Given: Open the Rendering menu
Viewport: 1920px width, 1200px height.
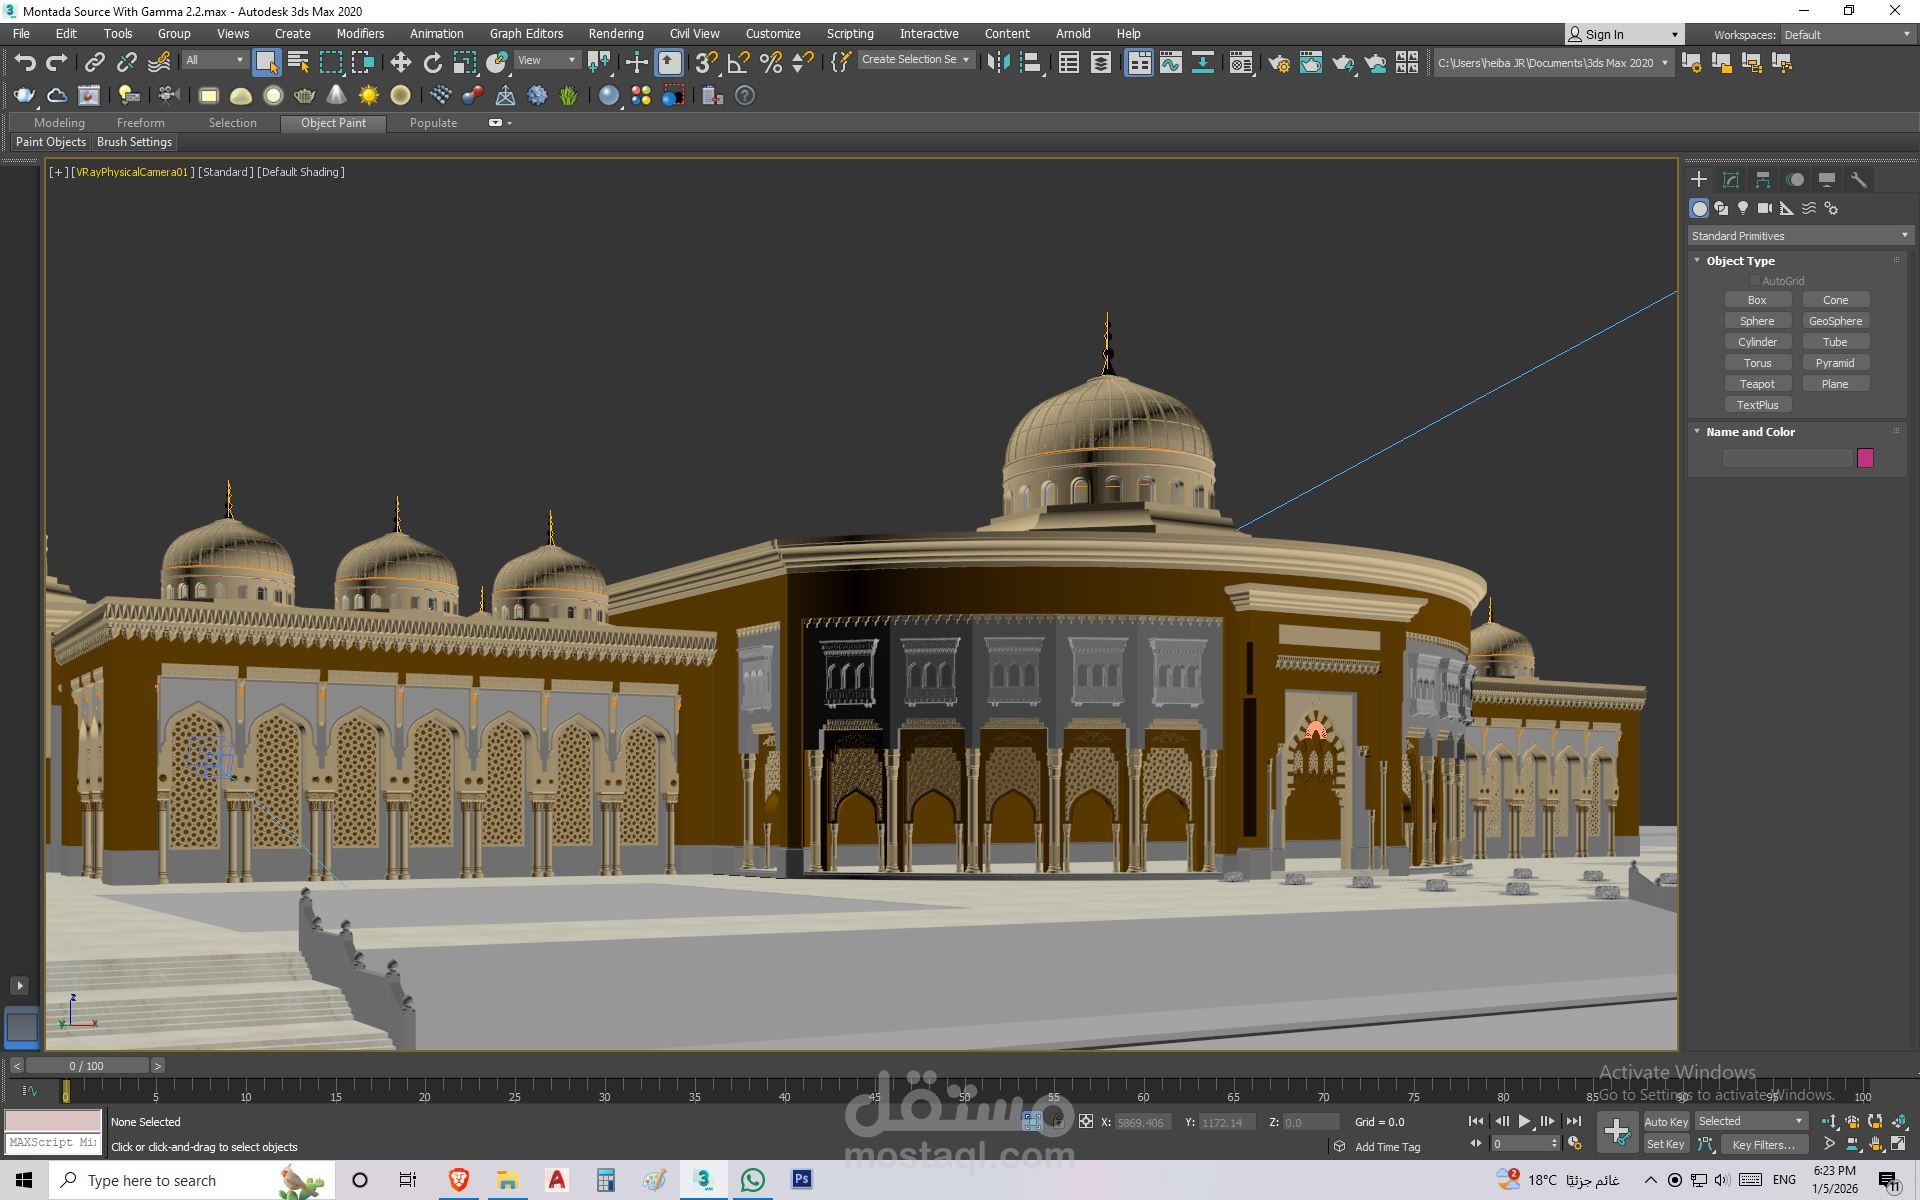Looking at the screenshot, I should coord(615,33).
